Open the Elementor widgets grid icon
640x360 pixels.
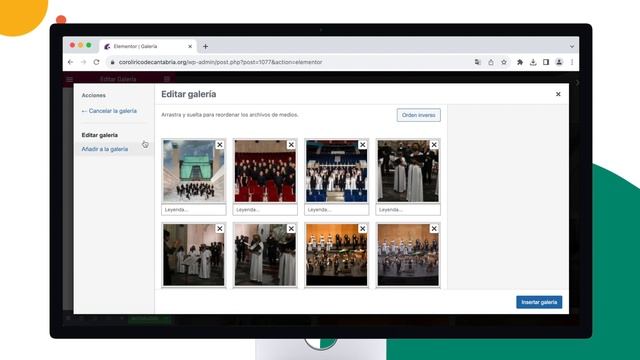[167, 79]
